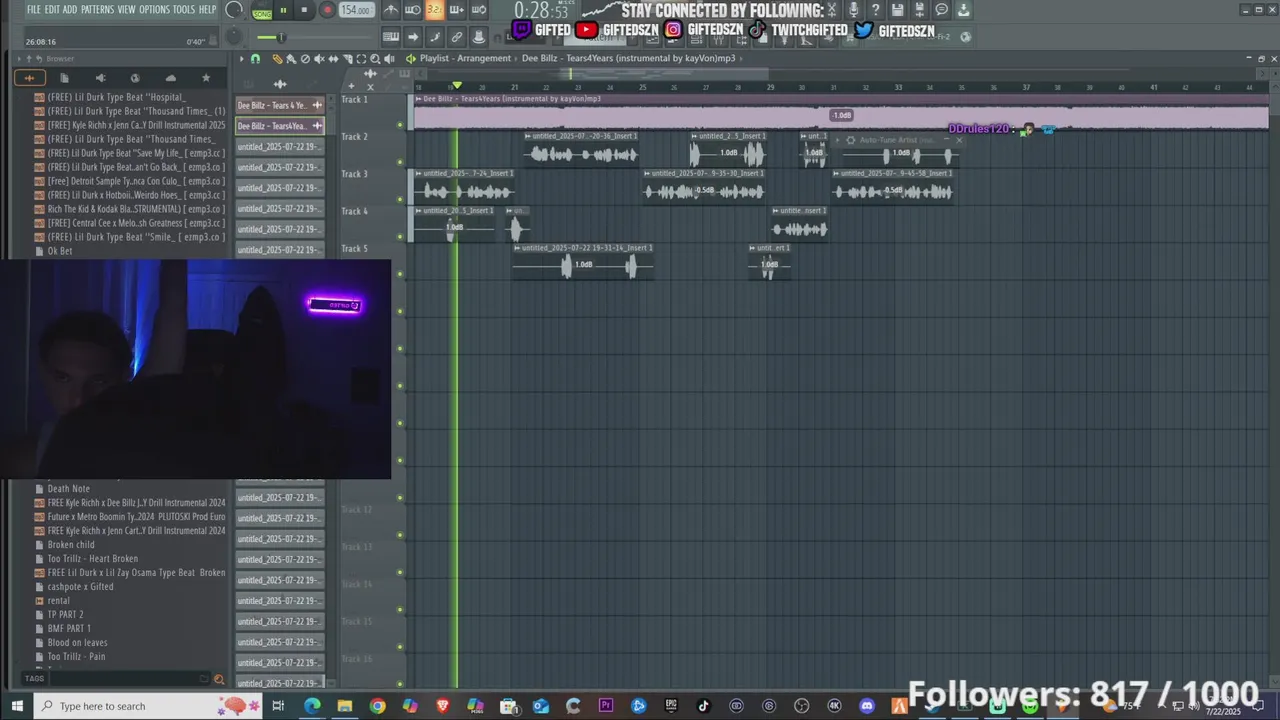This screenshot has height=720, width=1280.
Task: Select 'cashpote x Gifted' in the browser
Action: coord(81,587)
